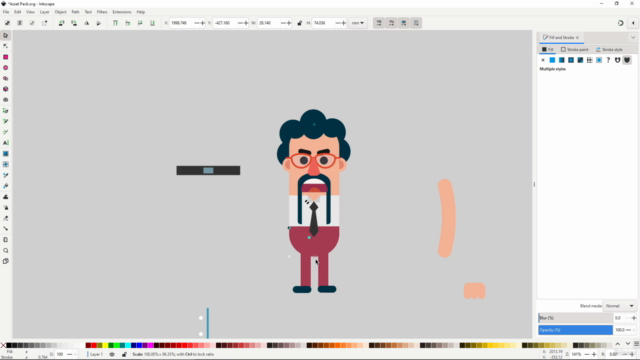Select the Spiral tool
This screenshot has width=640, height=360.
pos(6,100)
